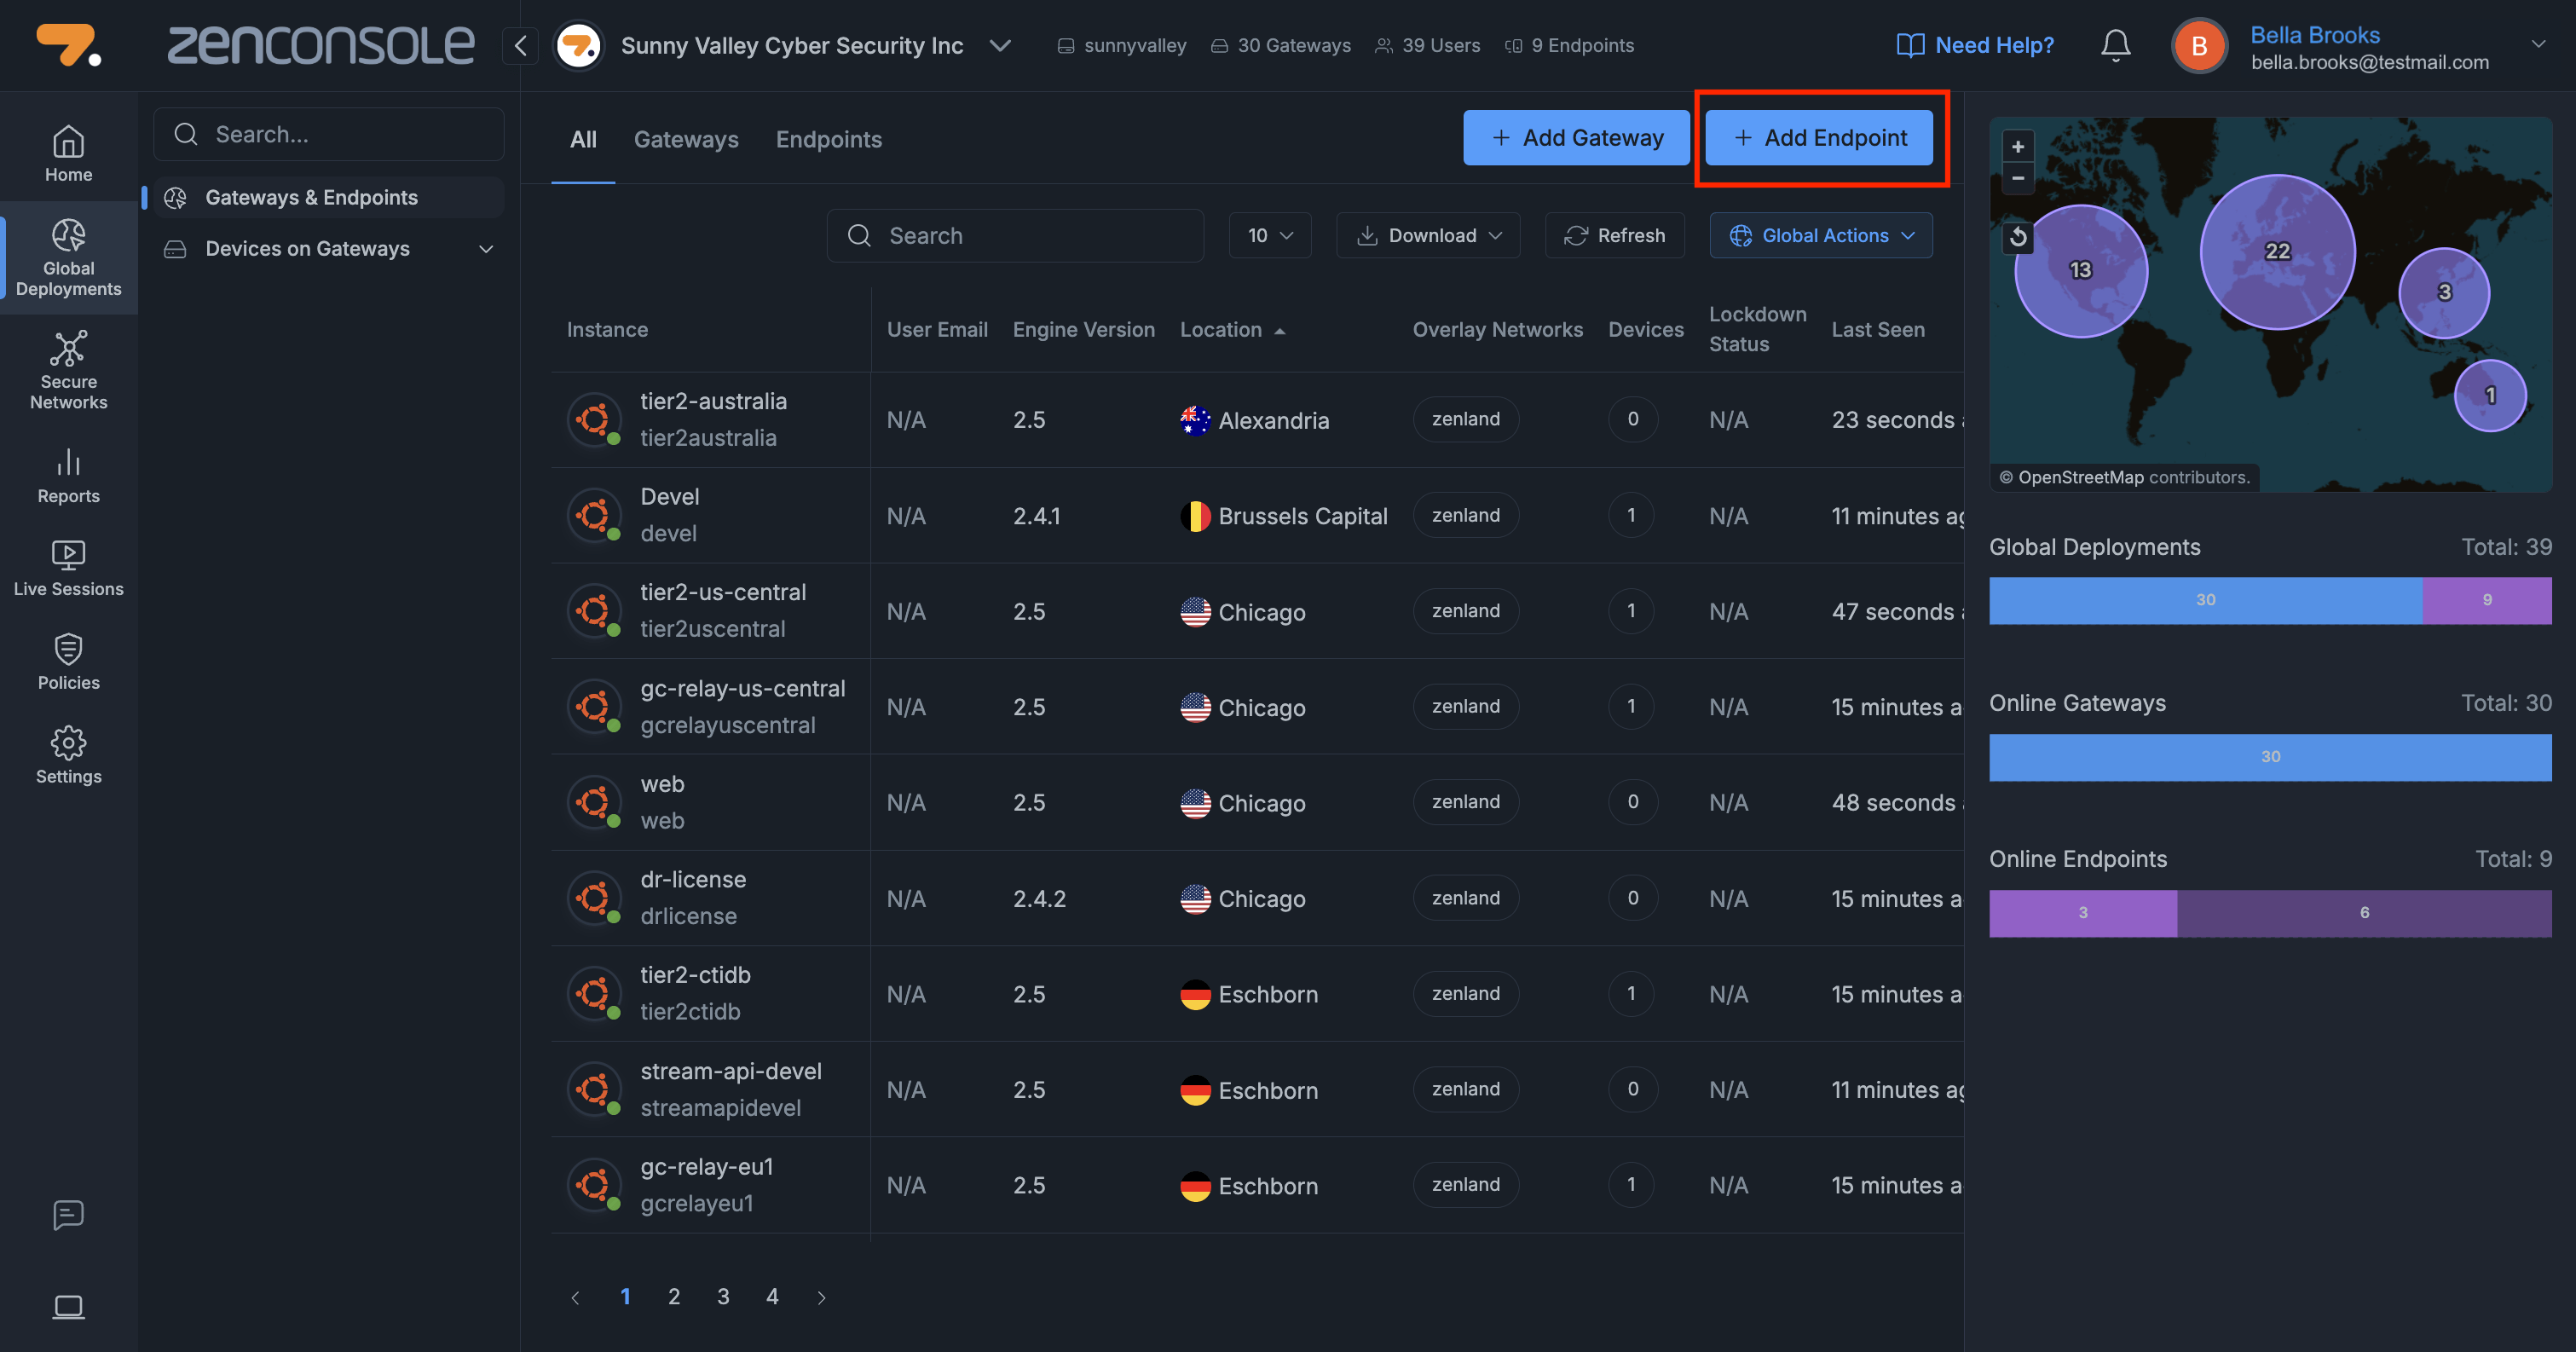Open the notifications bell

pos(2115,45)
